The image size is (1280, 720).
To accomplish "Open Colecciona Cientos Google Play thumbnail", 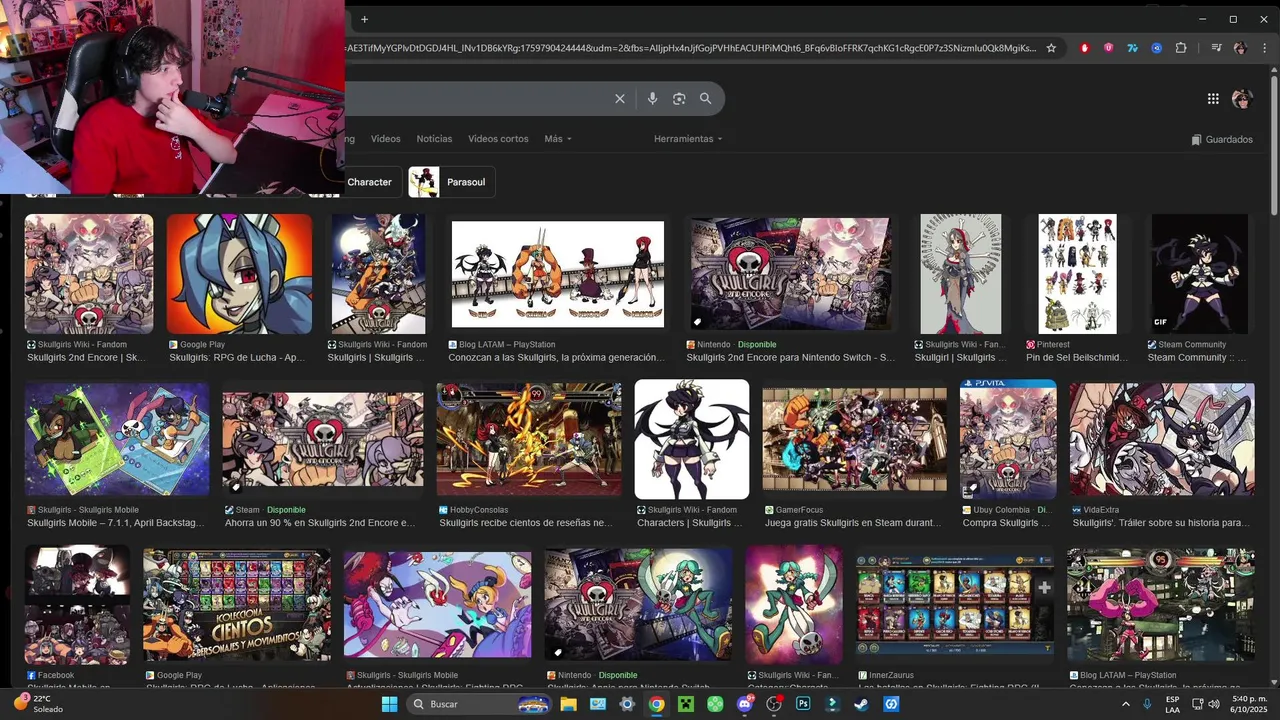I will click(237, 604).
